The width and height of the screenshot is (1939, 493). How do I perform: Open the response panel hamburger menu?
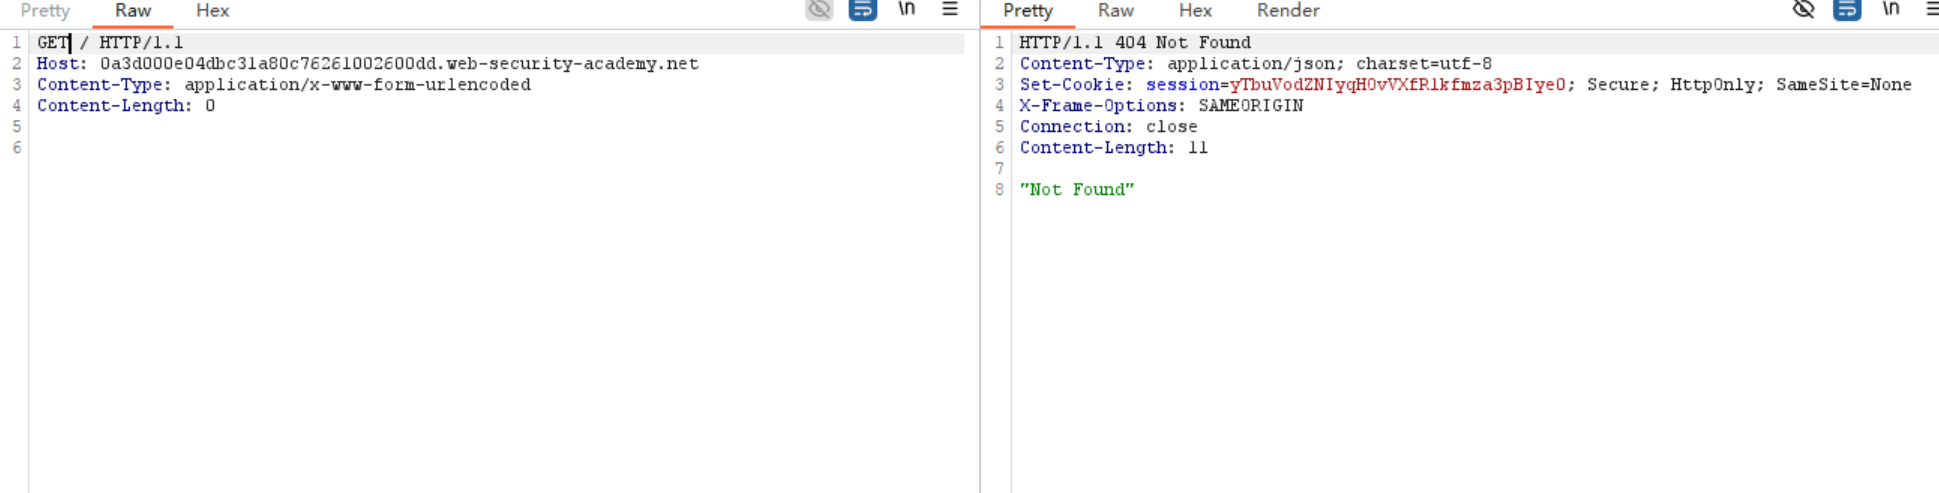1931,9
